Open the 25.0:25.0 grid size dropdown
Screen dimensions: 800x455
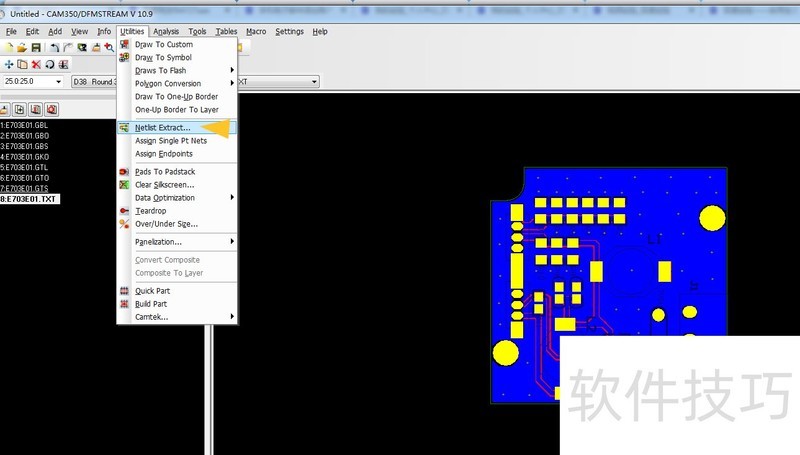59,81
